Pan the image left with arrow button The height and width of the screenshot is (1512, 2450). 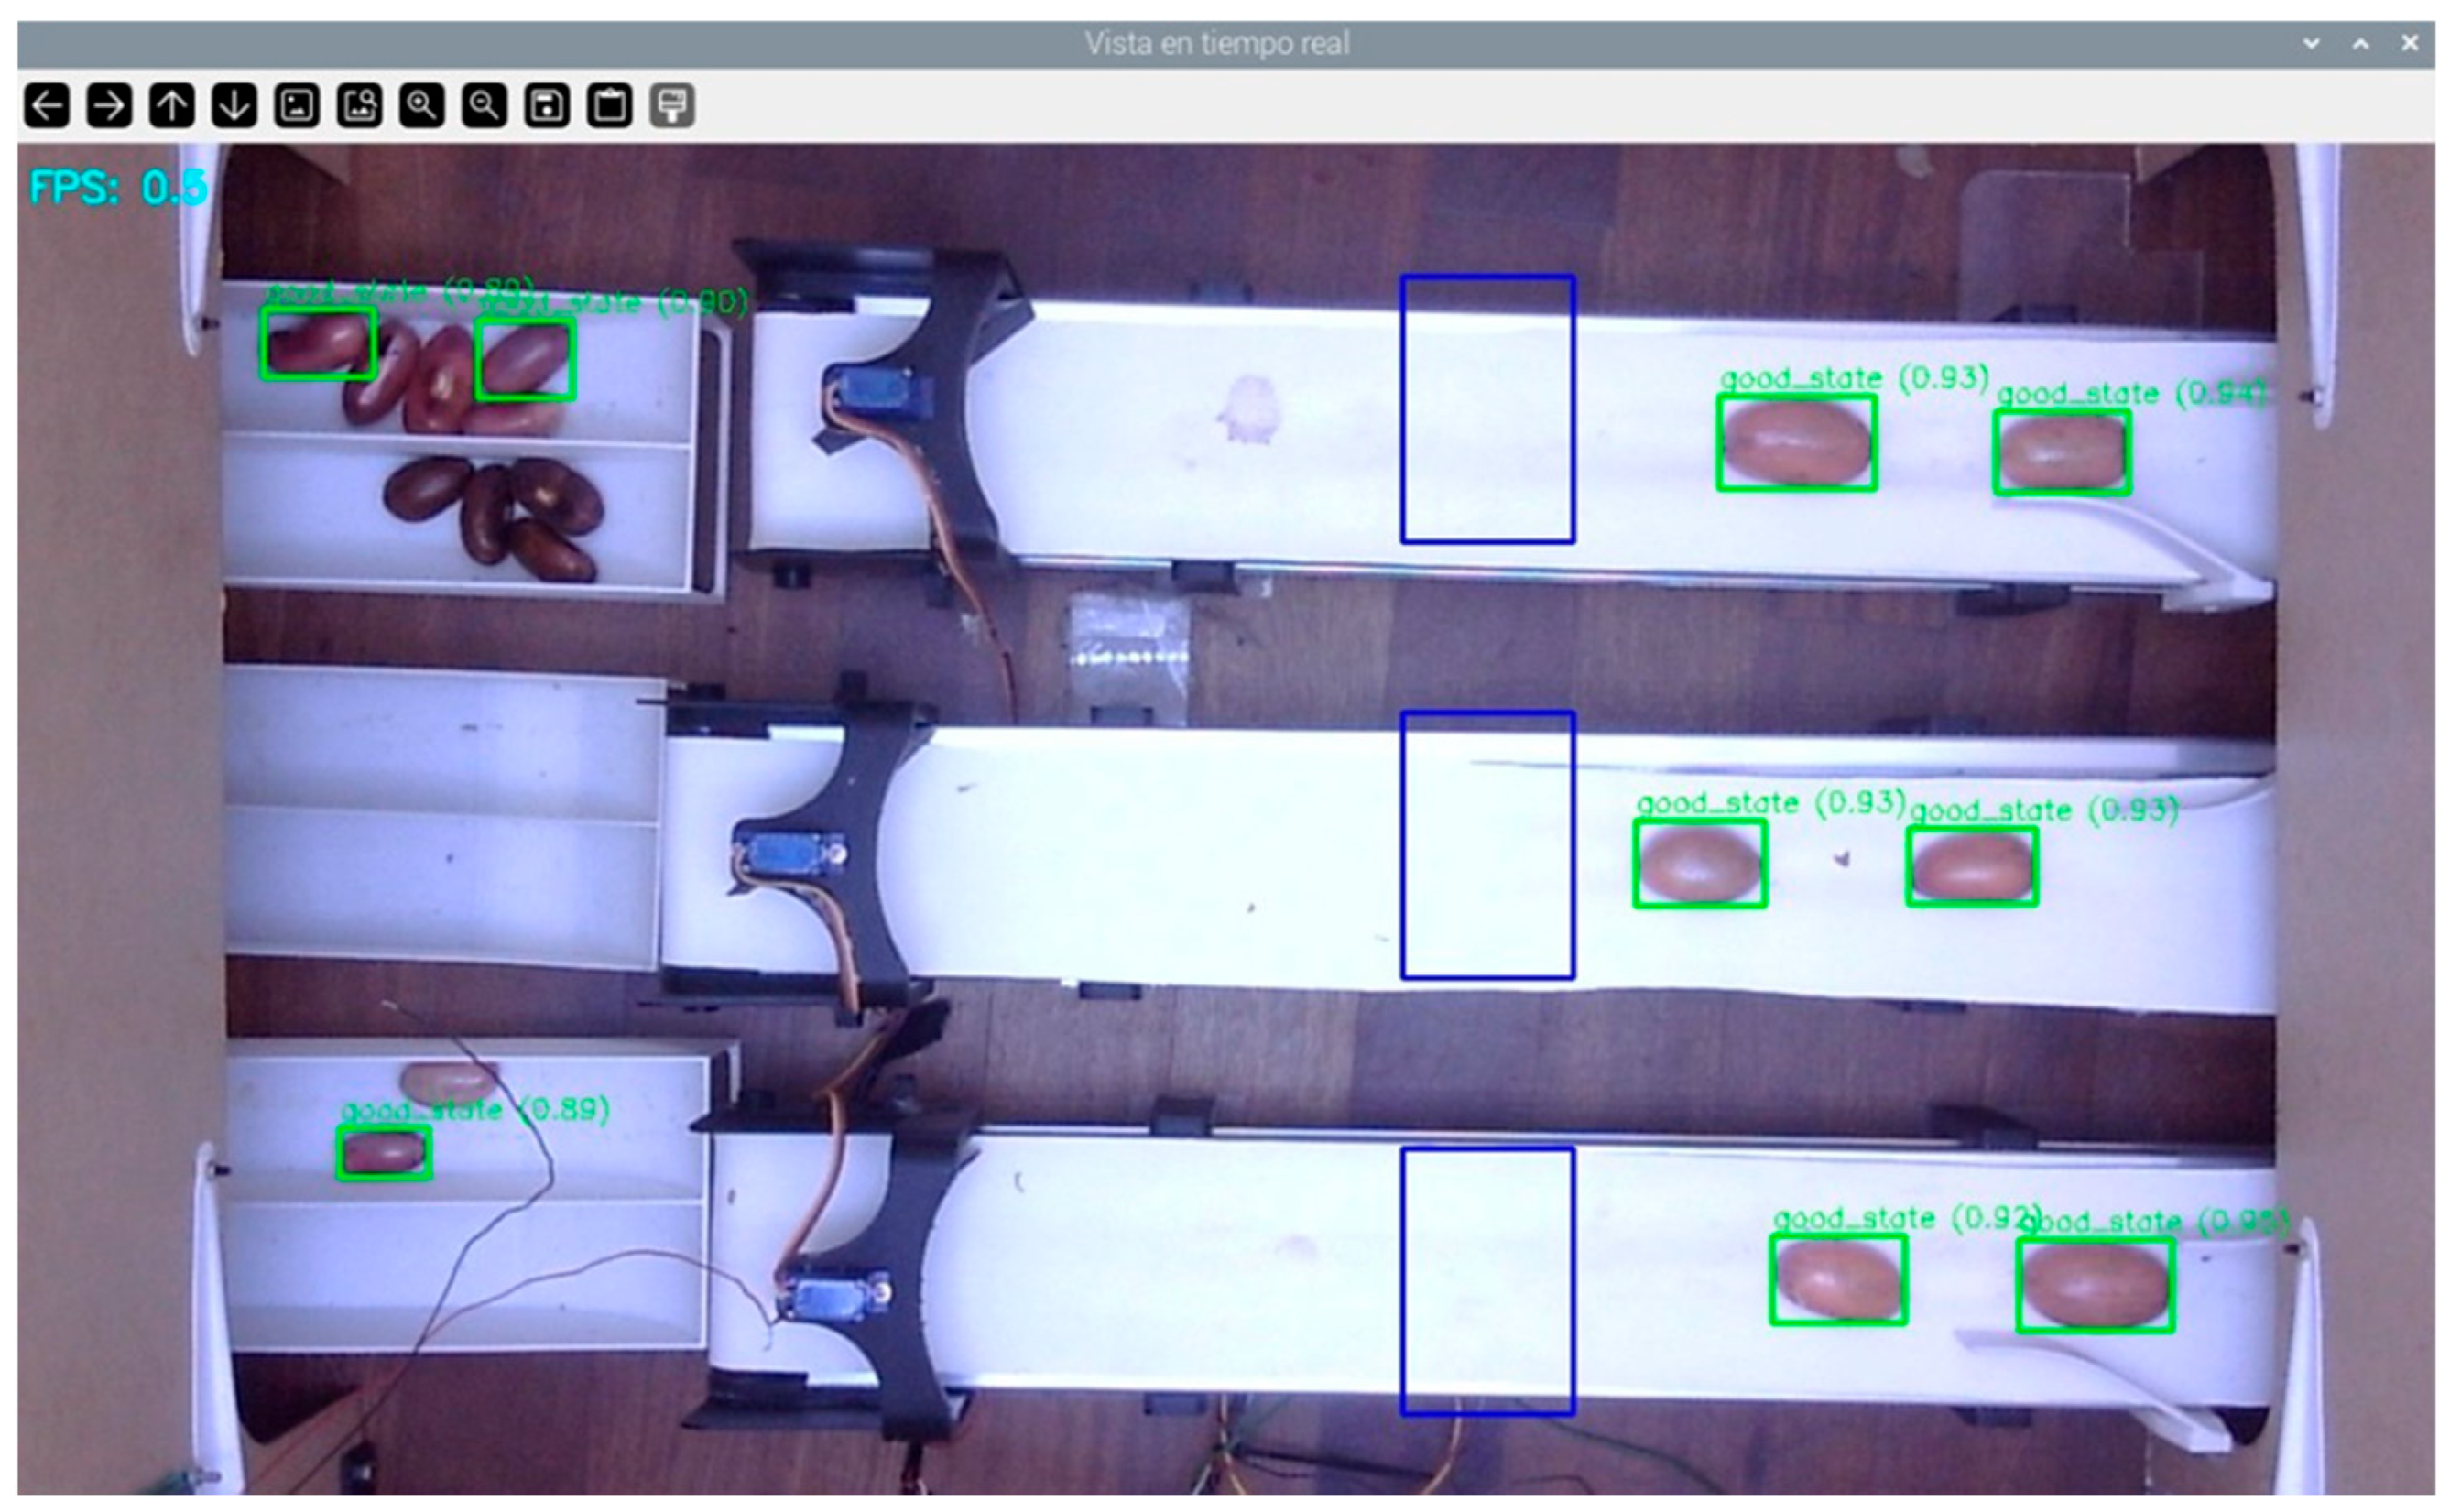(47, 105)
